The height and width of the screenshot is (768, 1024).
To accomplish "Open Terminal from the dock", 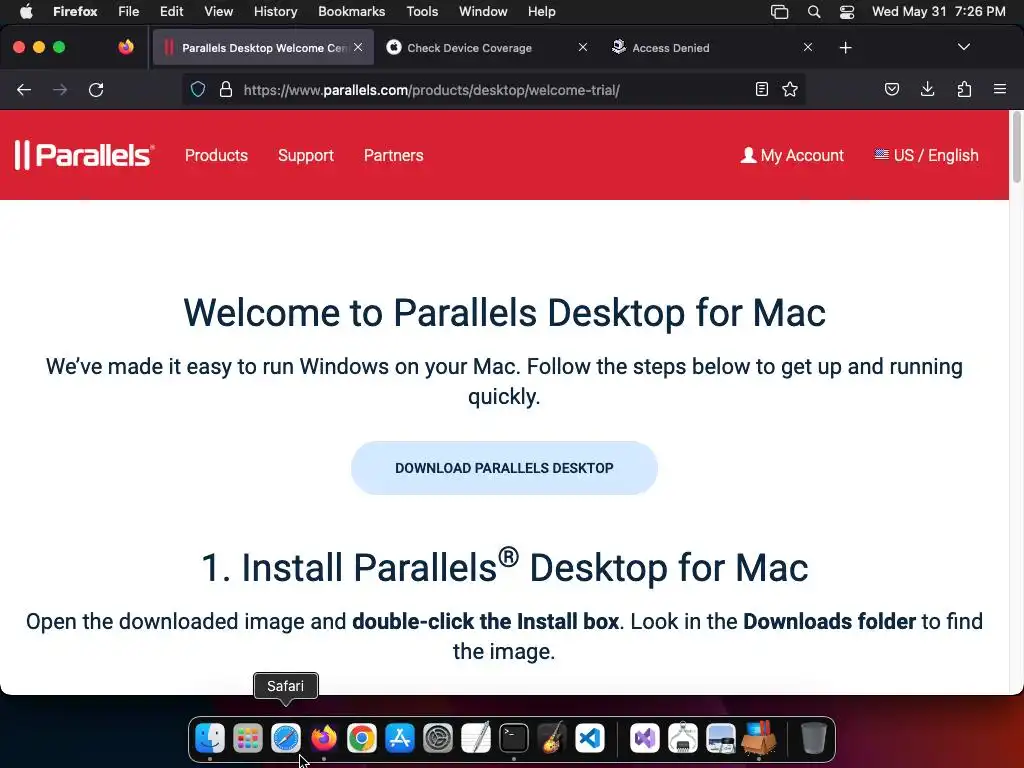I will tap(514, 739).
